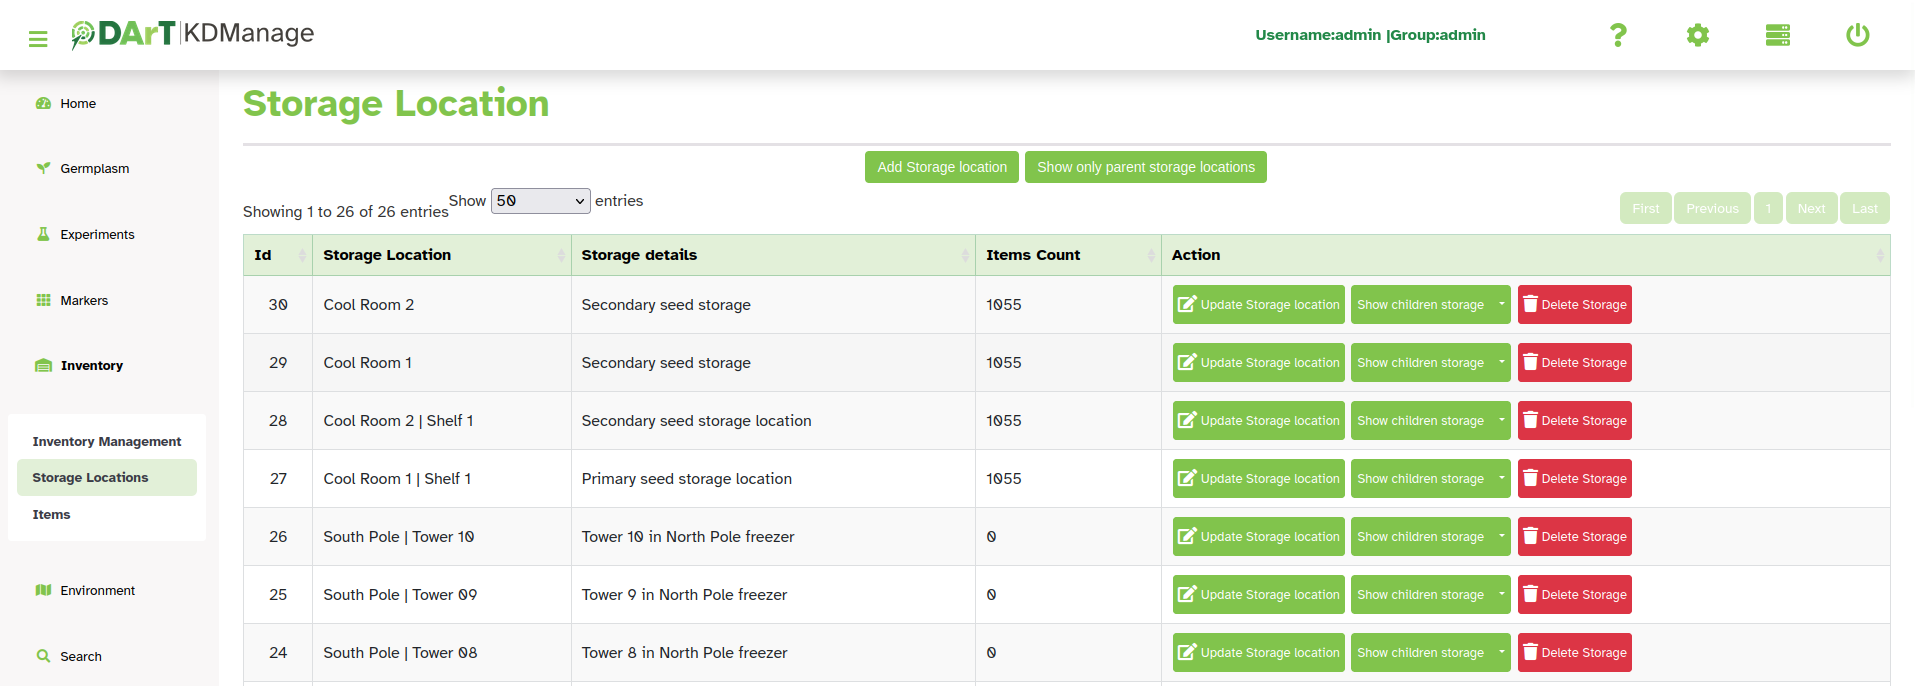Image resolution: width=1915 pixels, height=686 pixels.
Task: Click Add Storage location button
Action: tap(941, 167)
